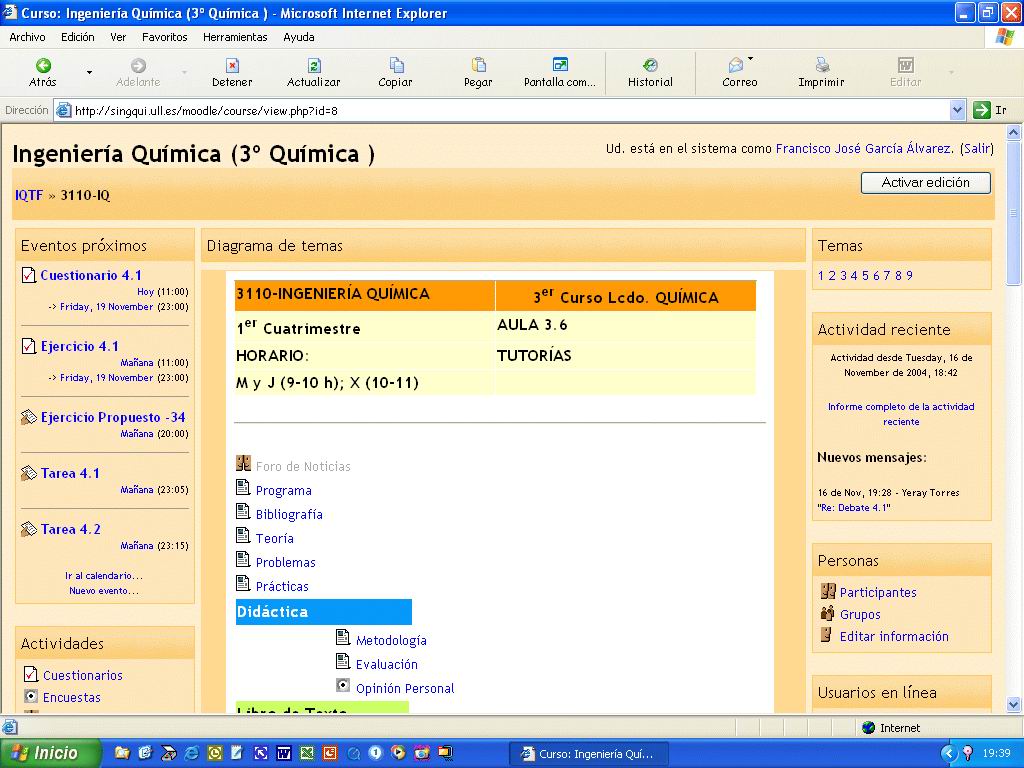Screen dimensions: 1024x768
Task: Open the Favoritos menu
Action: pyautogui.click(x=164, y=37)
